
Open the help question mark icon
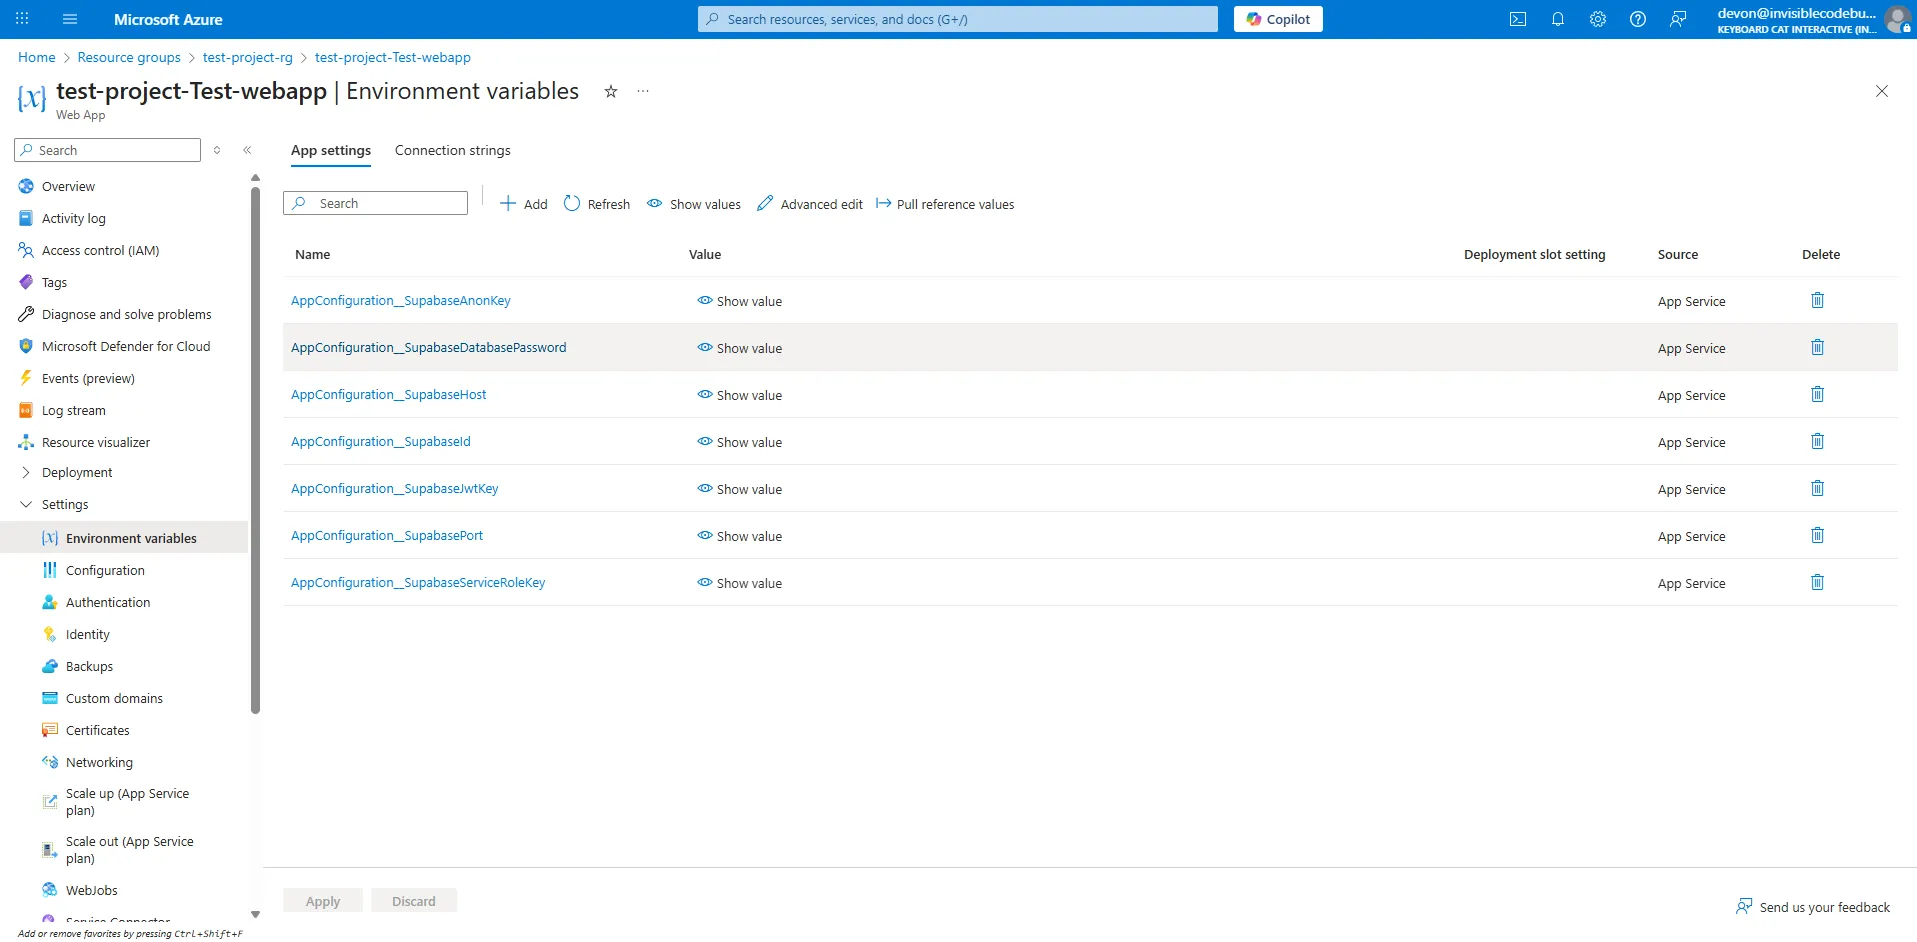point(1638,19)
